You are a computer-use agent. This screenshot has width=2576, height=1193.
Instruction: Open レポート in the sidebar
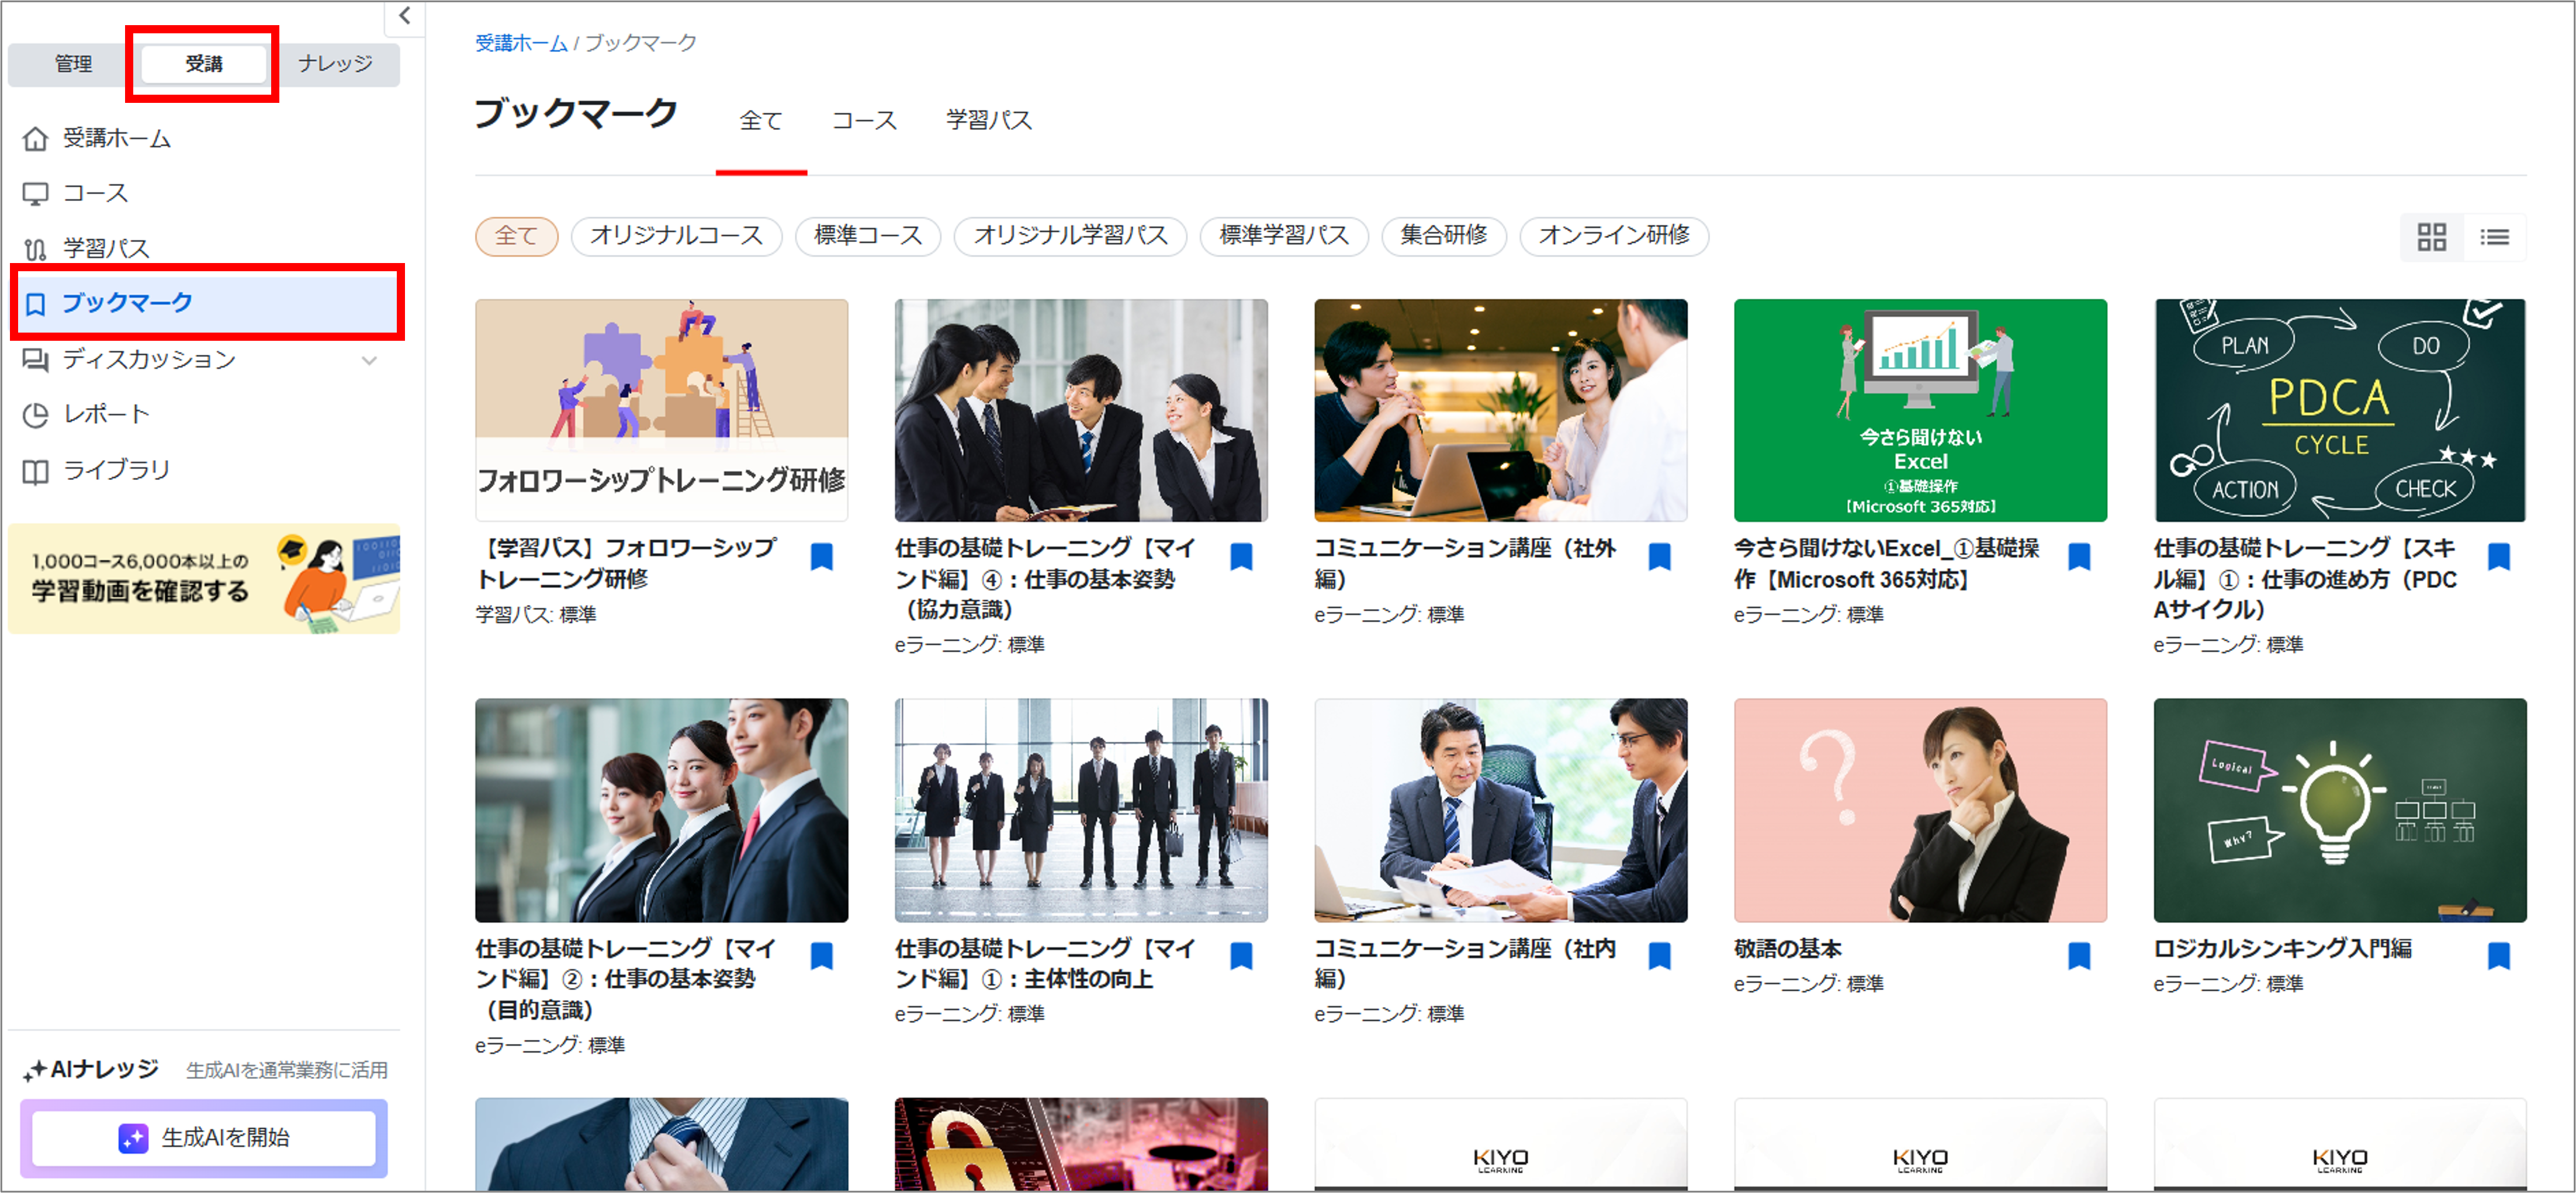[106, 414]
